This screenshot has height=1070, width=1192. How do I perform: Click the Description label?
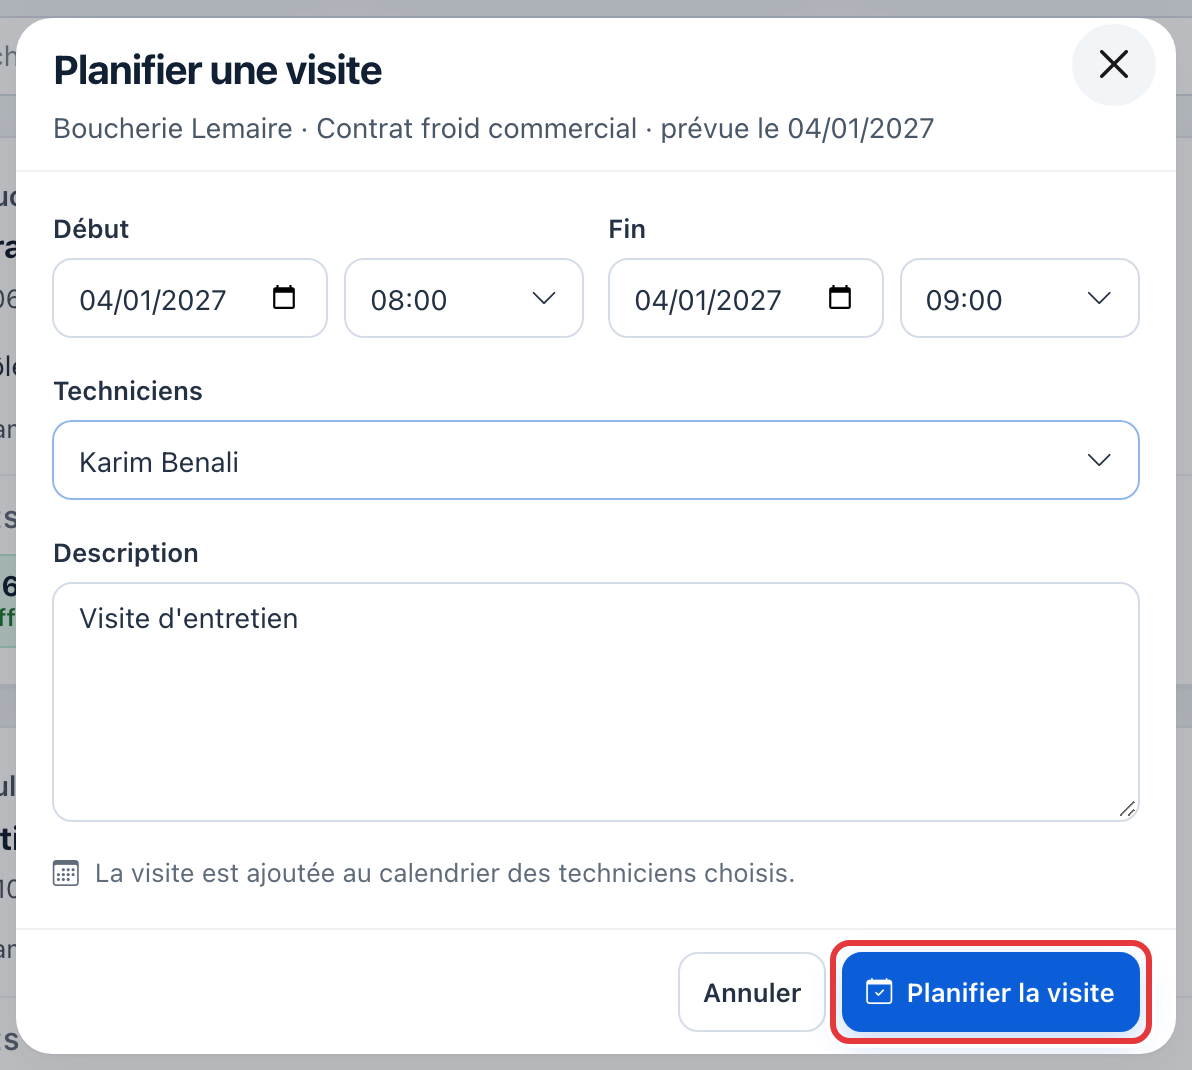126,552
